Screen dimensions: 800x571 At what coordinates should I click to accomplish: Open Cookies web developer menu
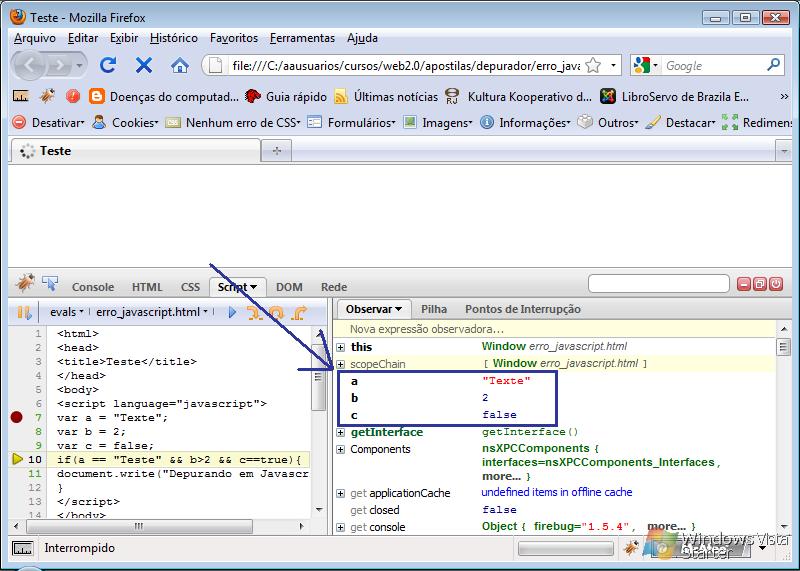[126, 122]
